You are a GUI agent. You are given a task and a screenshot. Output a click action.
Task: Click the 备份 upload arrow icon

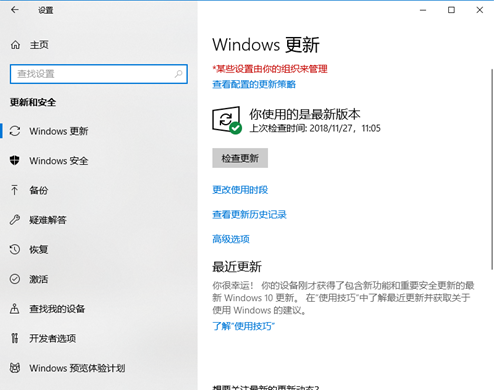[15, 190]
